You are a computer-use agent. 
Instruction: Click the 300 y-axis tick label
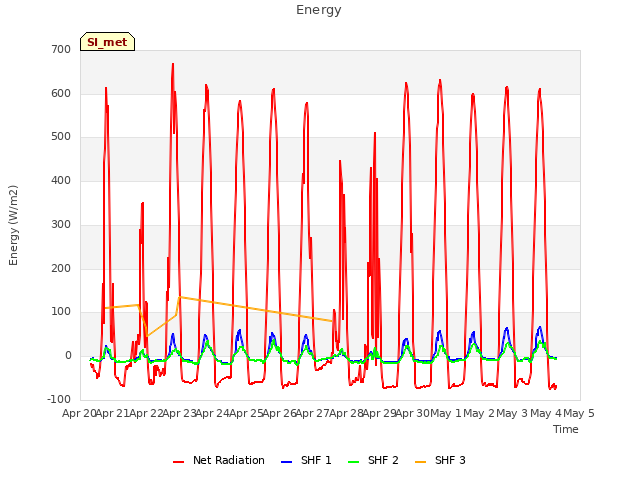[61, 224]
